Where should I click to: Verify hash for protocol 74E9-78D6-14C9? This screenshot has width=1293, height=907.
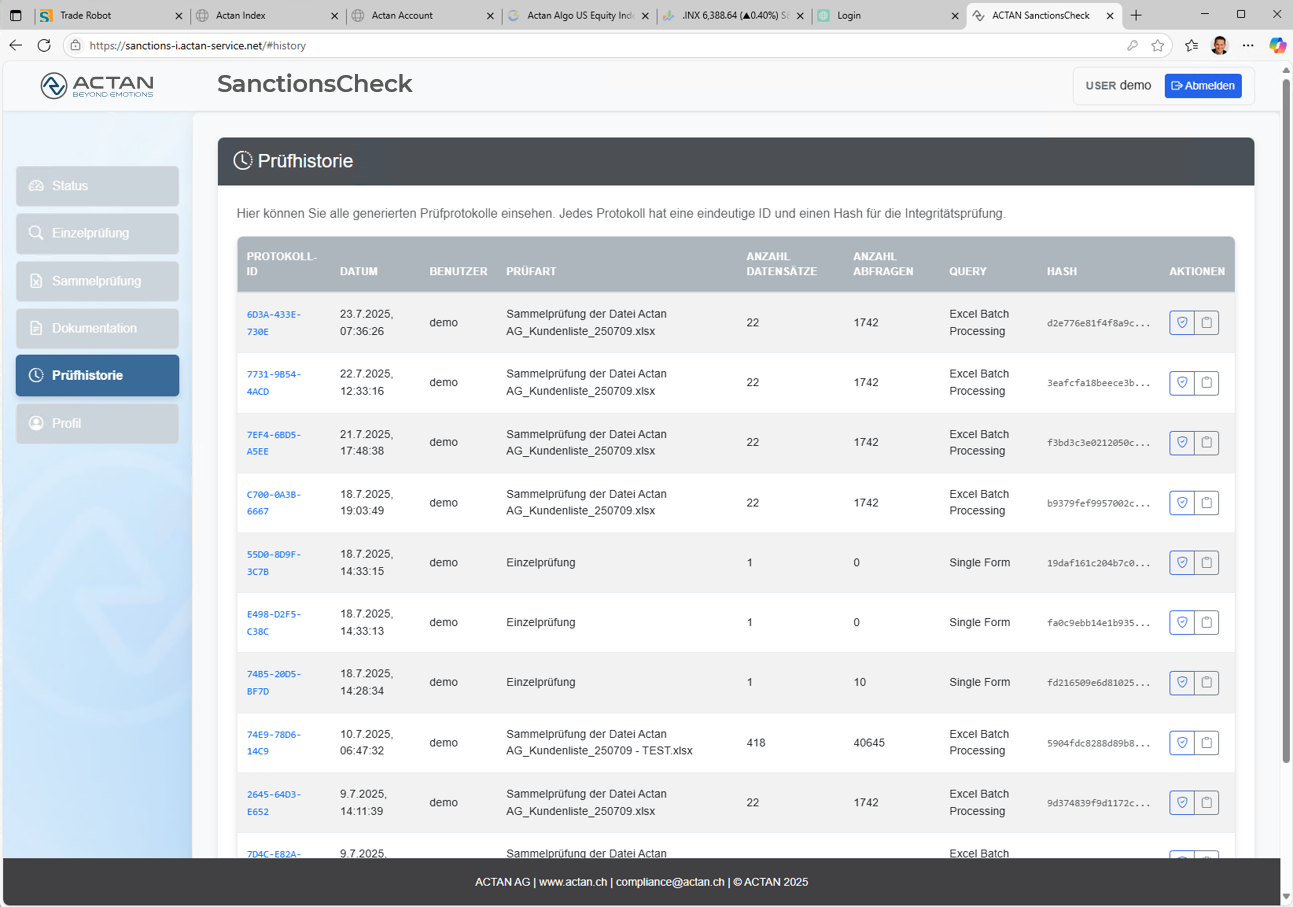pyautogui.click(x=1182, y=743)
